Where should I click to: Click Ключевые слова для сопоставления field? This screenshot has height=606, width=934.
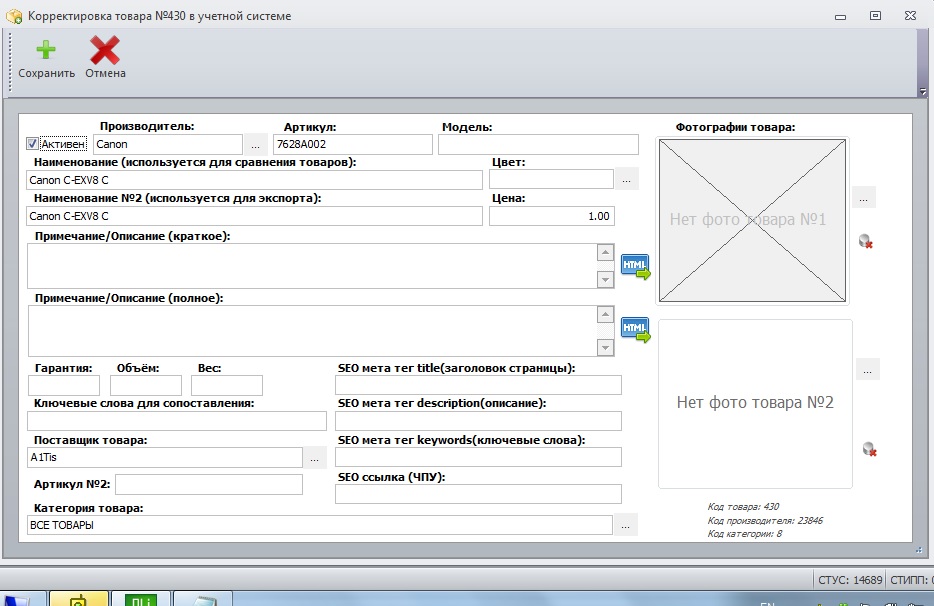tap(177, 421)
